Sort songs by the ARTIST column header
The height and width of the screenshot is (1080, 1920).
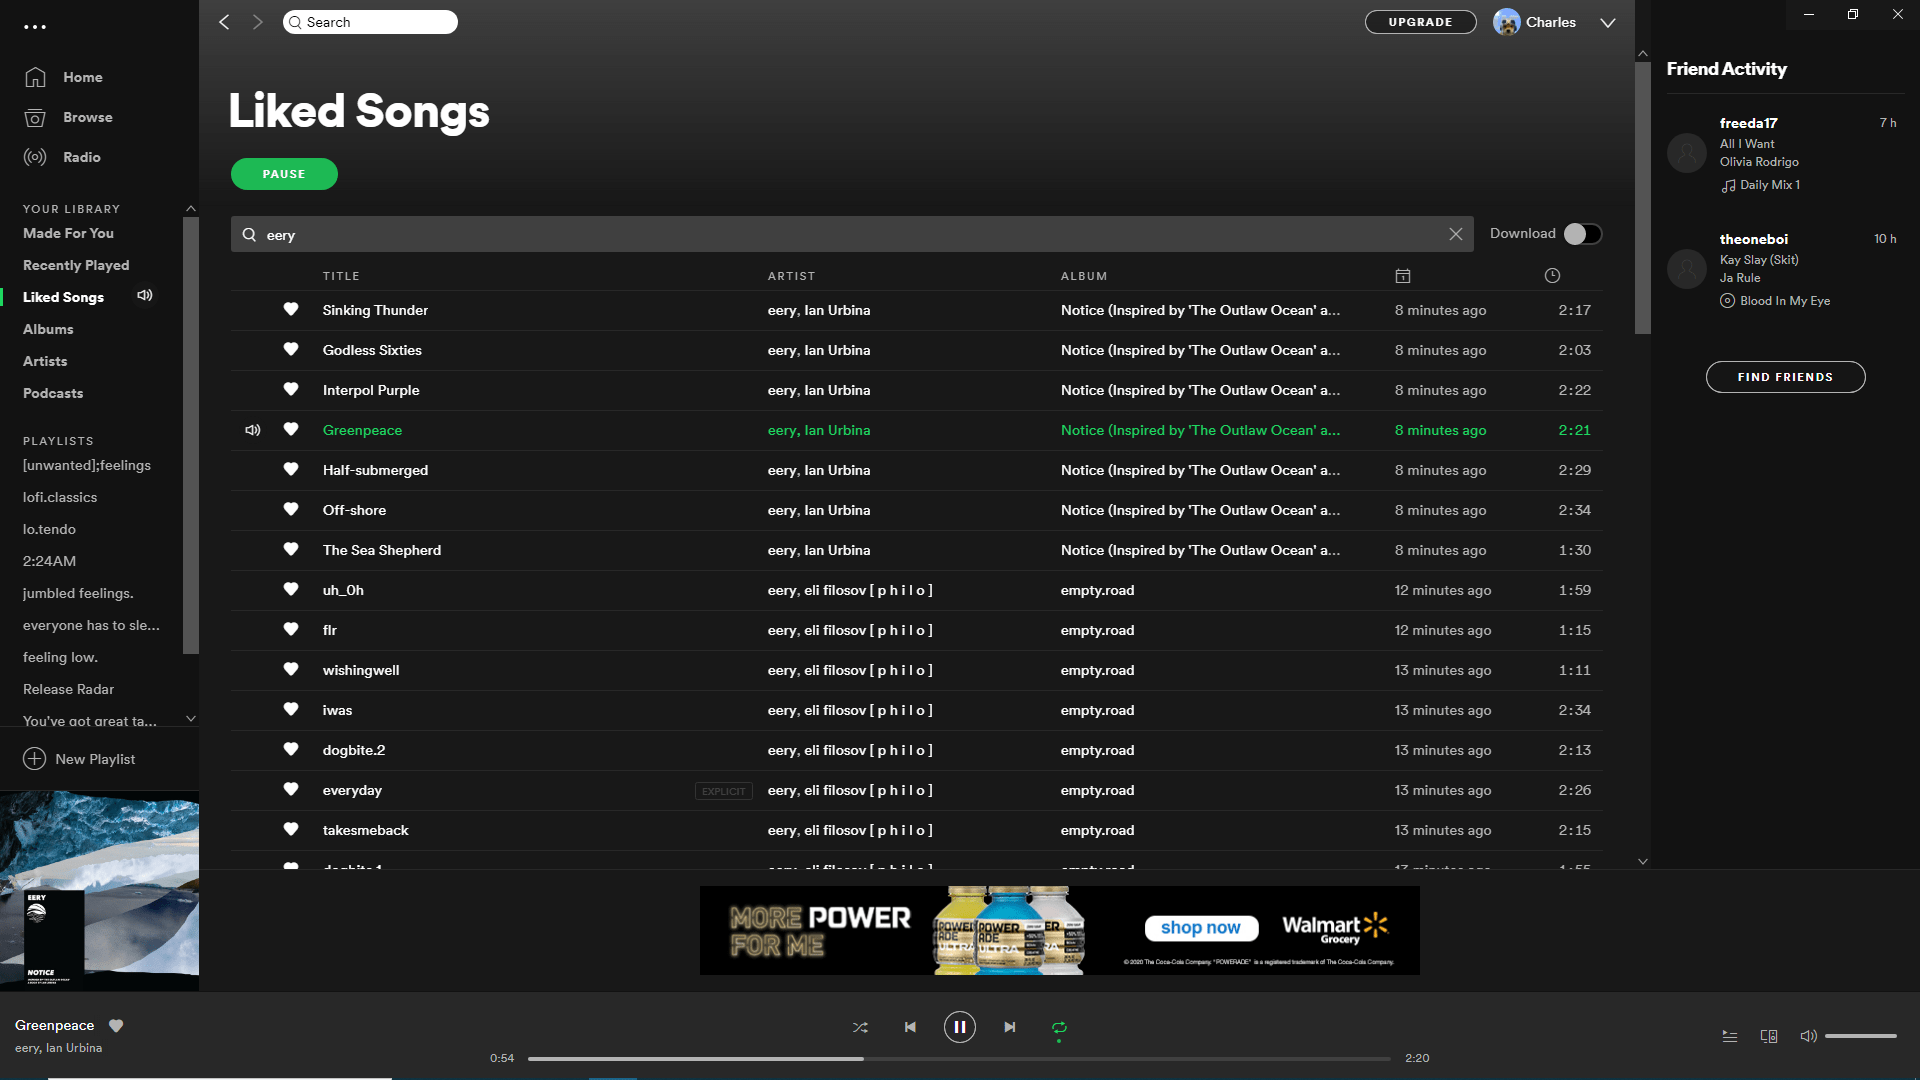point(791,276)
